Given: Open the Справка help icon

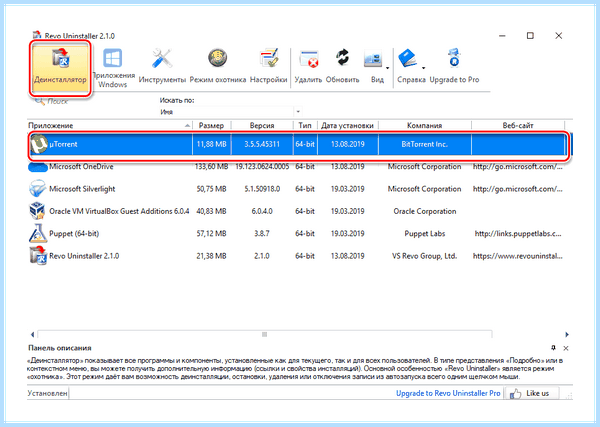Looking at the screenshot, I should 408,59.
